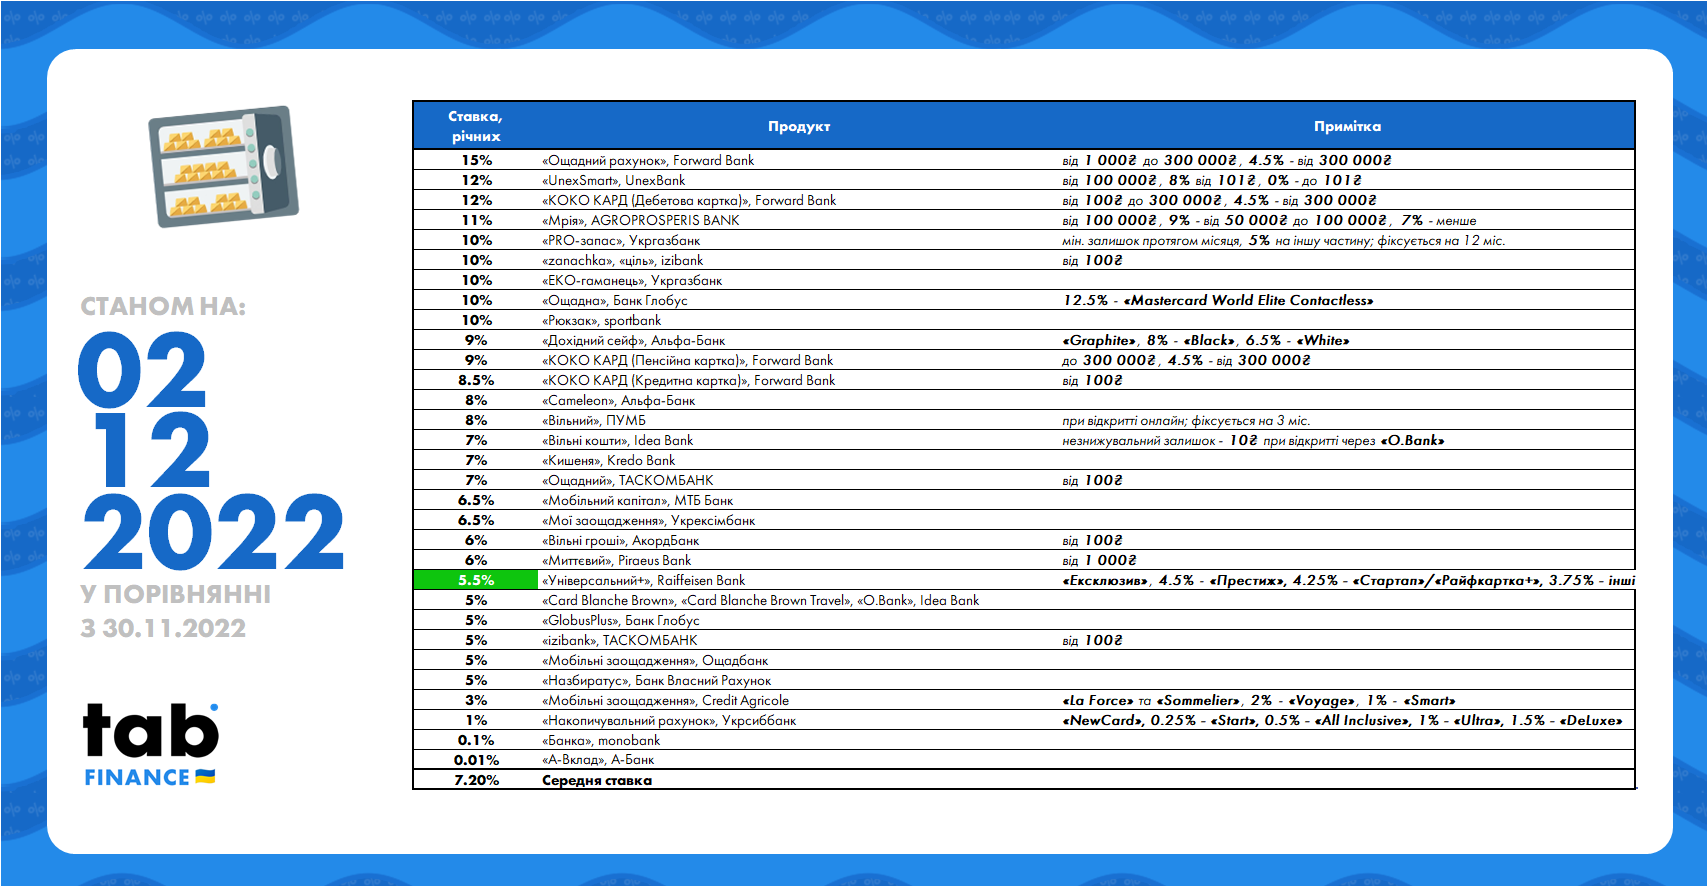Select the 'Продукт' column header

pos(799,126)
